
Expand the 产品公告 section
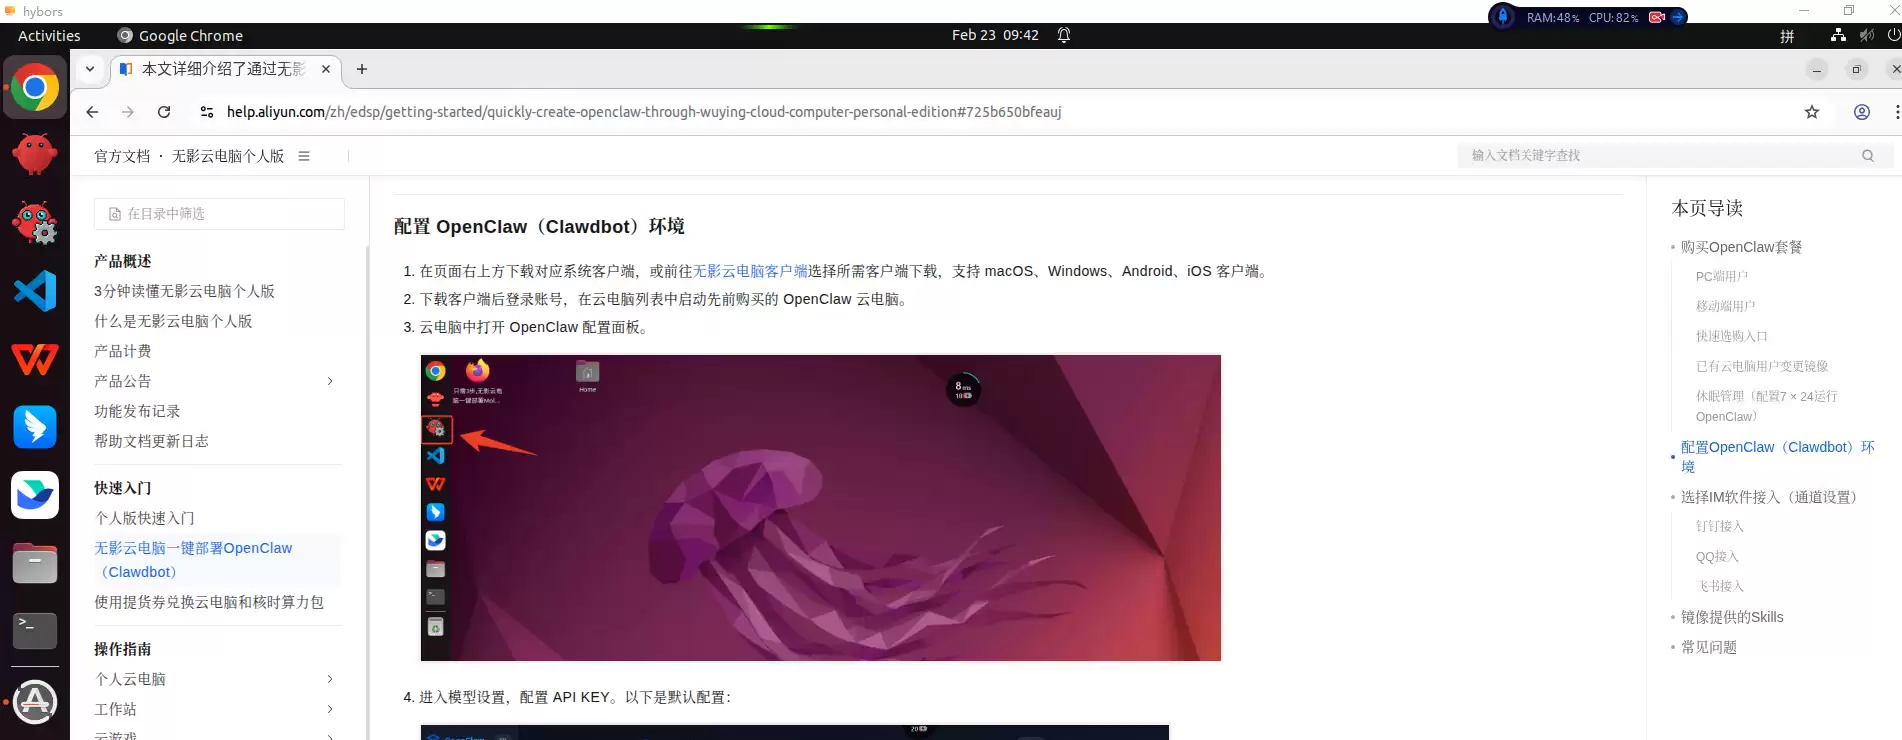[330, 381]
